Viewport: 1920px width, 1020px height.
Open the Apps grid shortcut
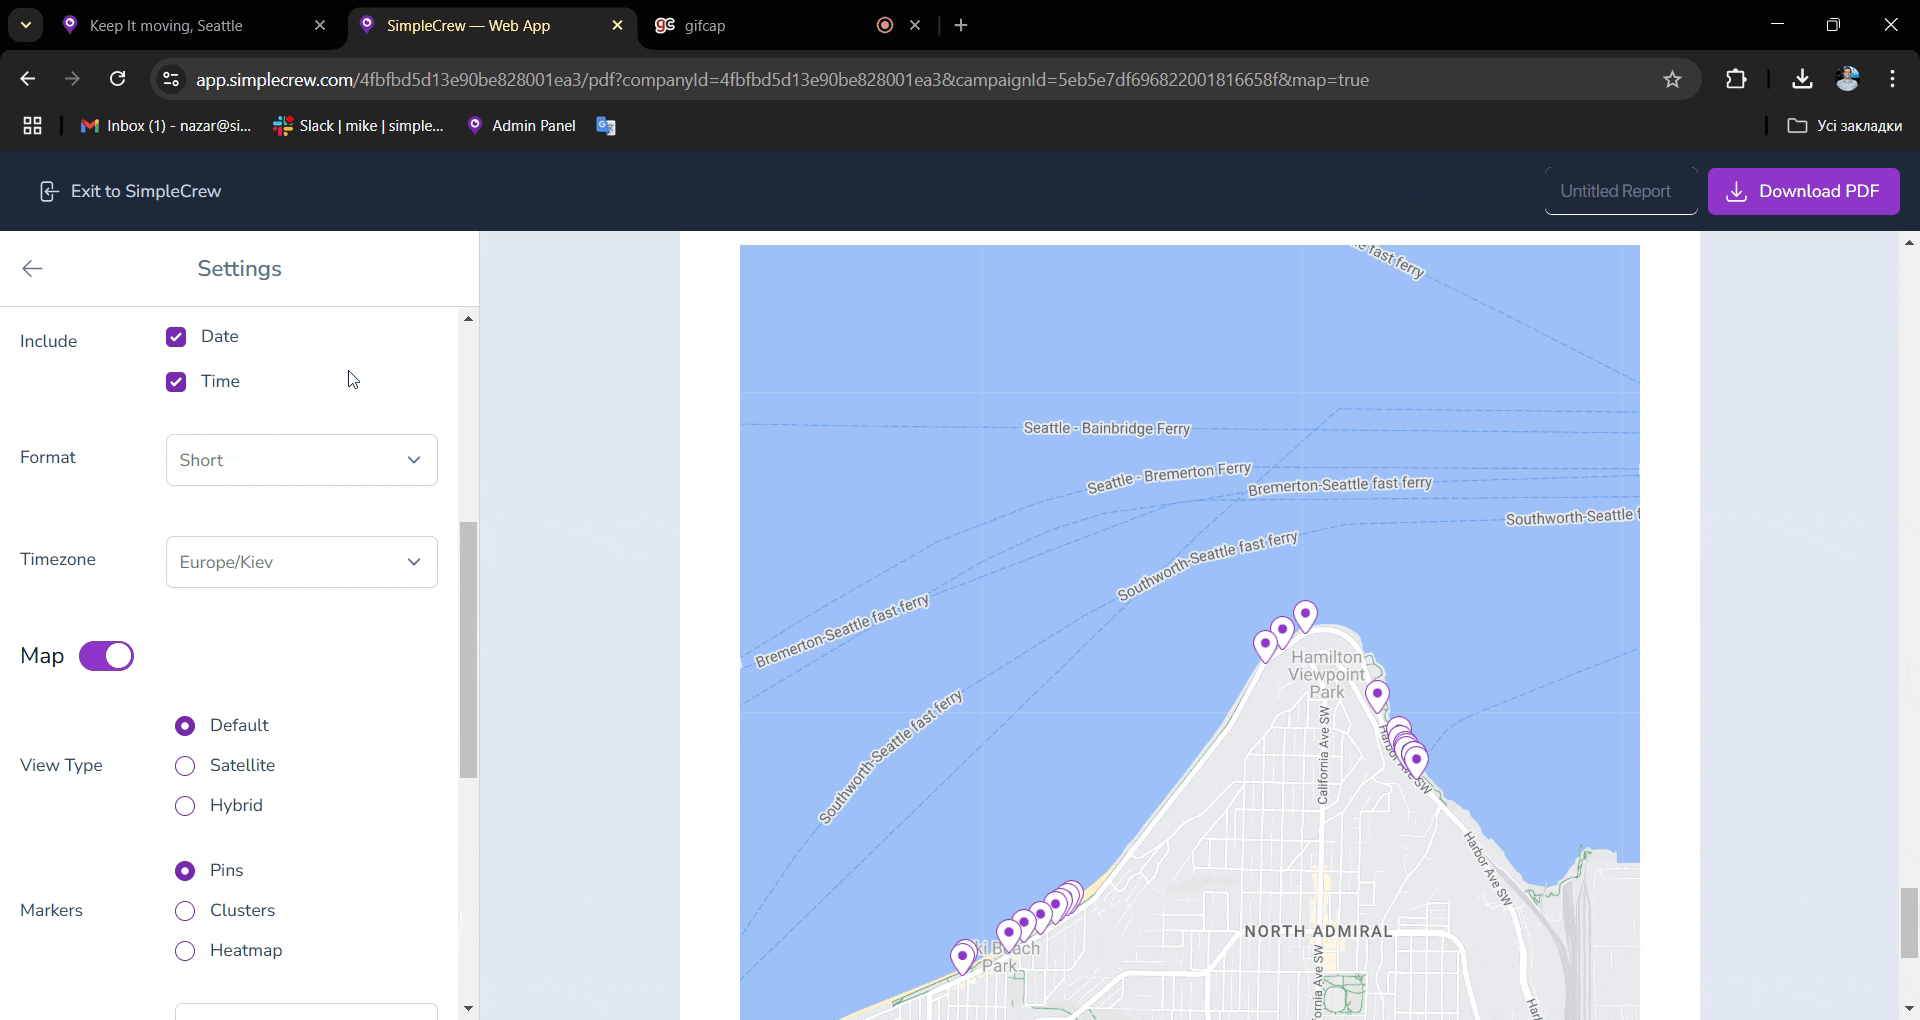32,125
